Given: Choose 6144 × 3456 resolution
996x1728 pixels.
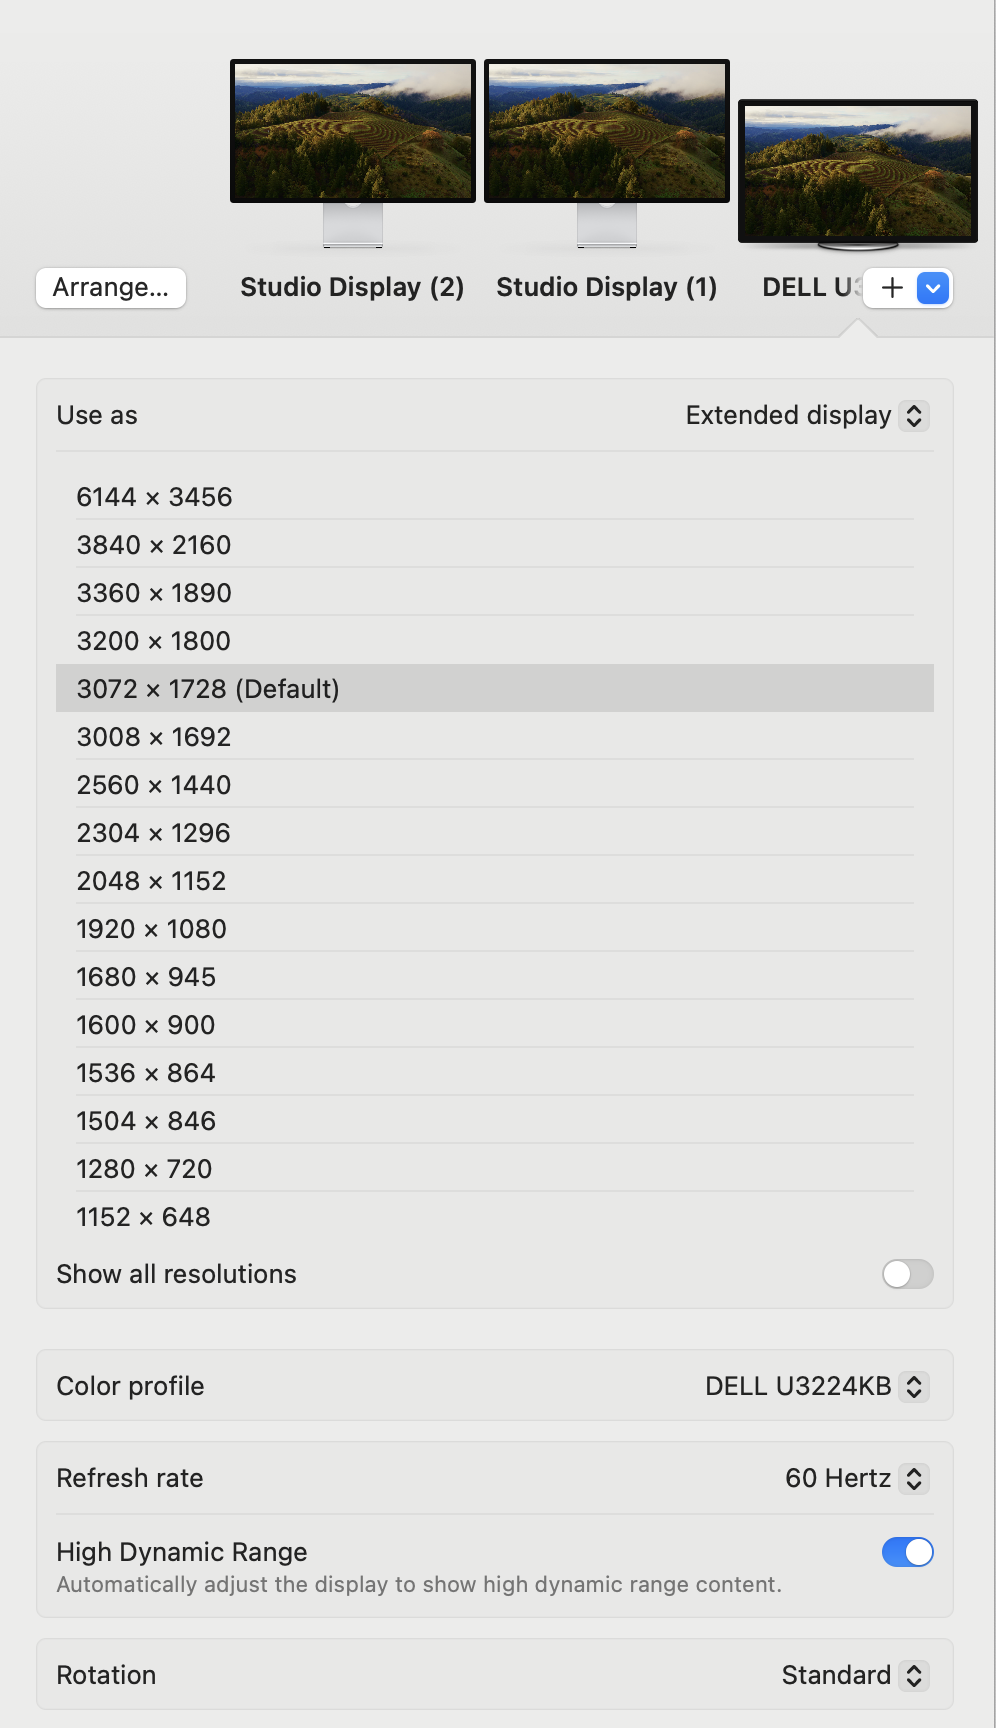Looking at the screenshot, I should [155, 497].
